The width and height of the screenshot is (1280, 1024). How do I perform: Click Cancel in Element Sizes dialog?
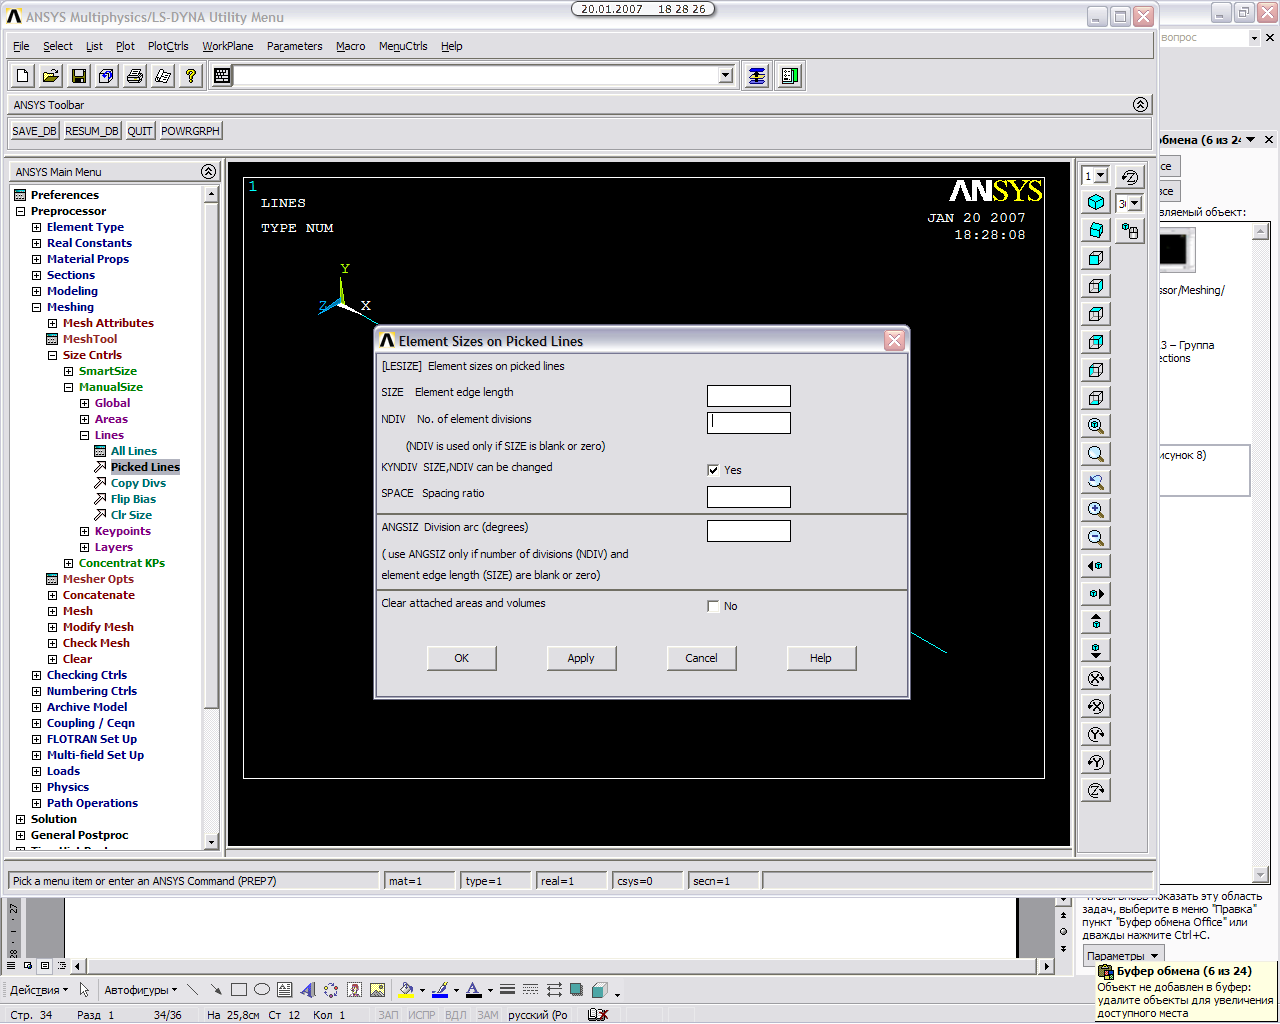click(x=701, y=658)
